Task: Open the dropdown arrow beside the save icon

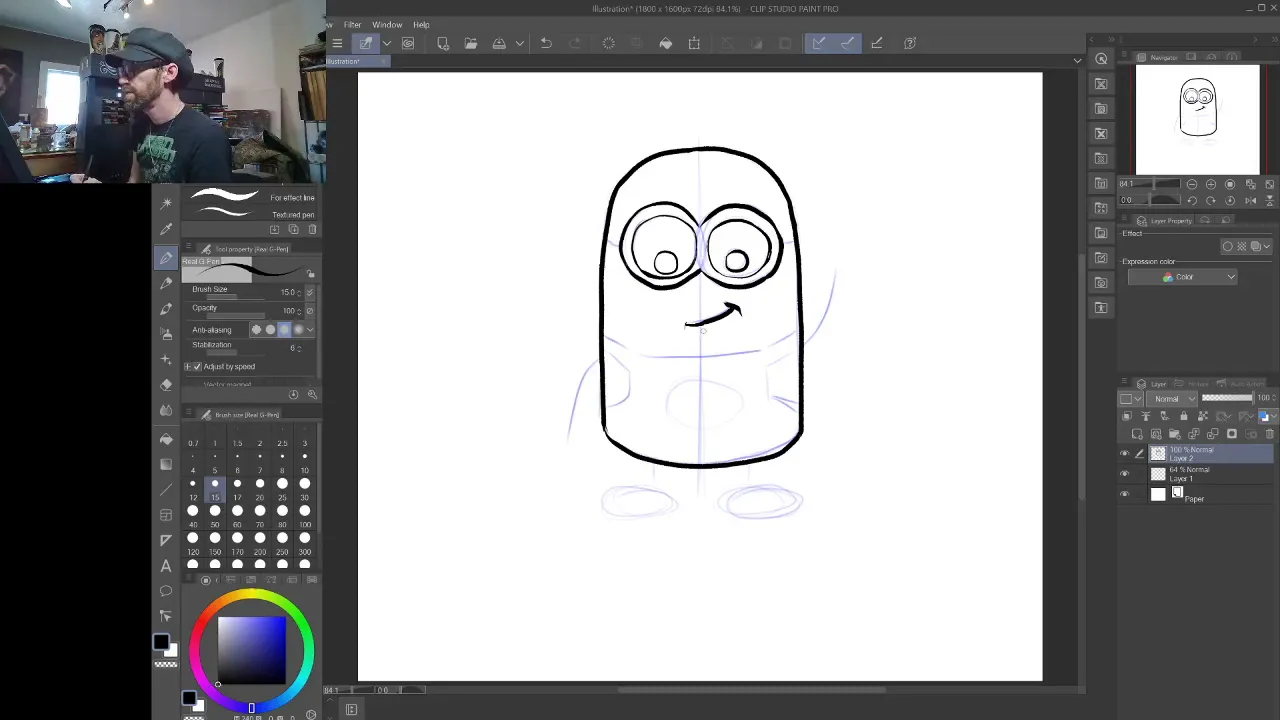Action: (519, 43)
